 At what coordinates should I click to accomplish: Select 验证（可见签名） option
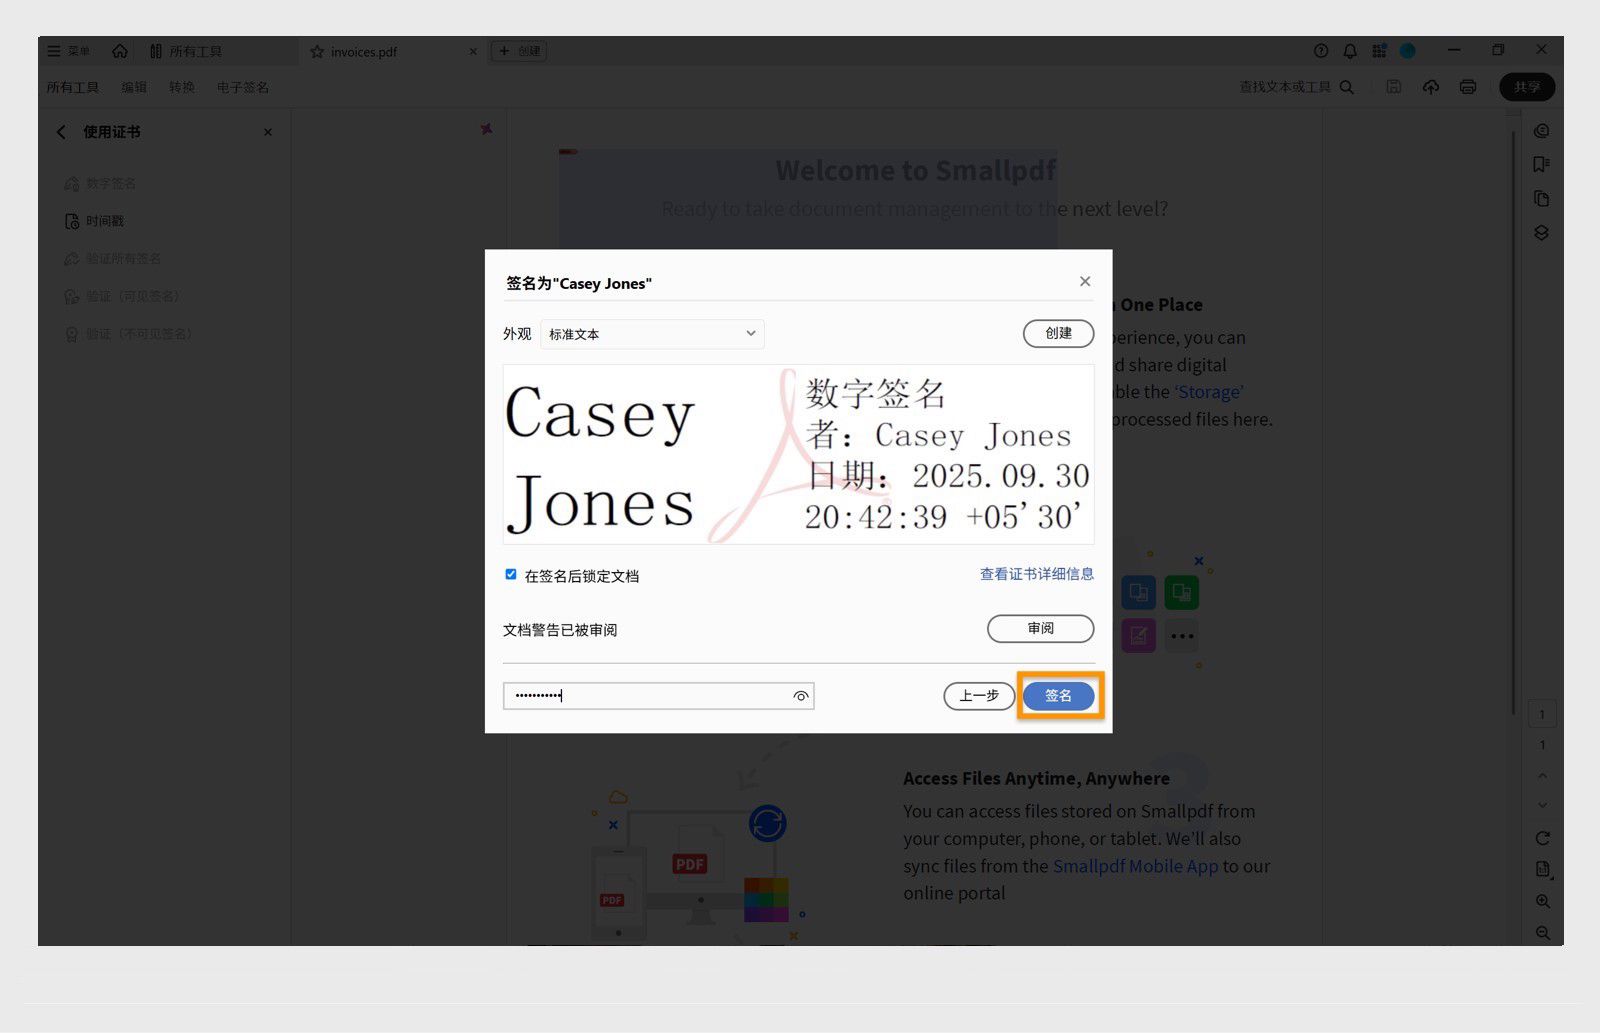[x=122, y=297]
